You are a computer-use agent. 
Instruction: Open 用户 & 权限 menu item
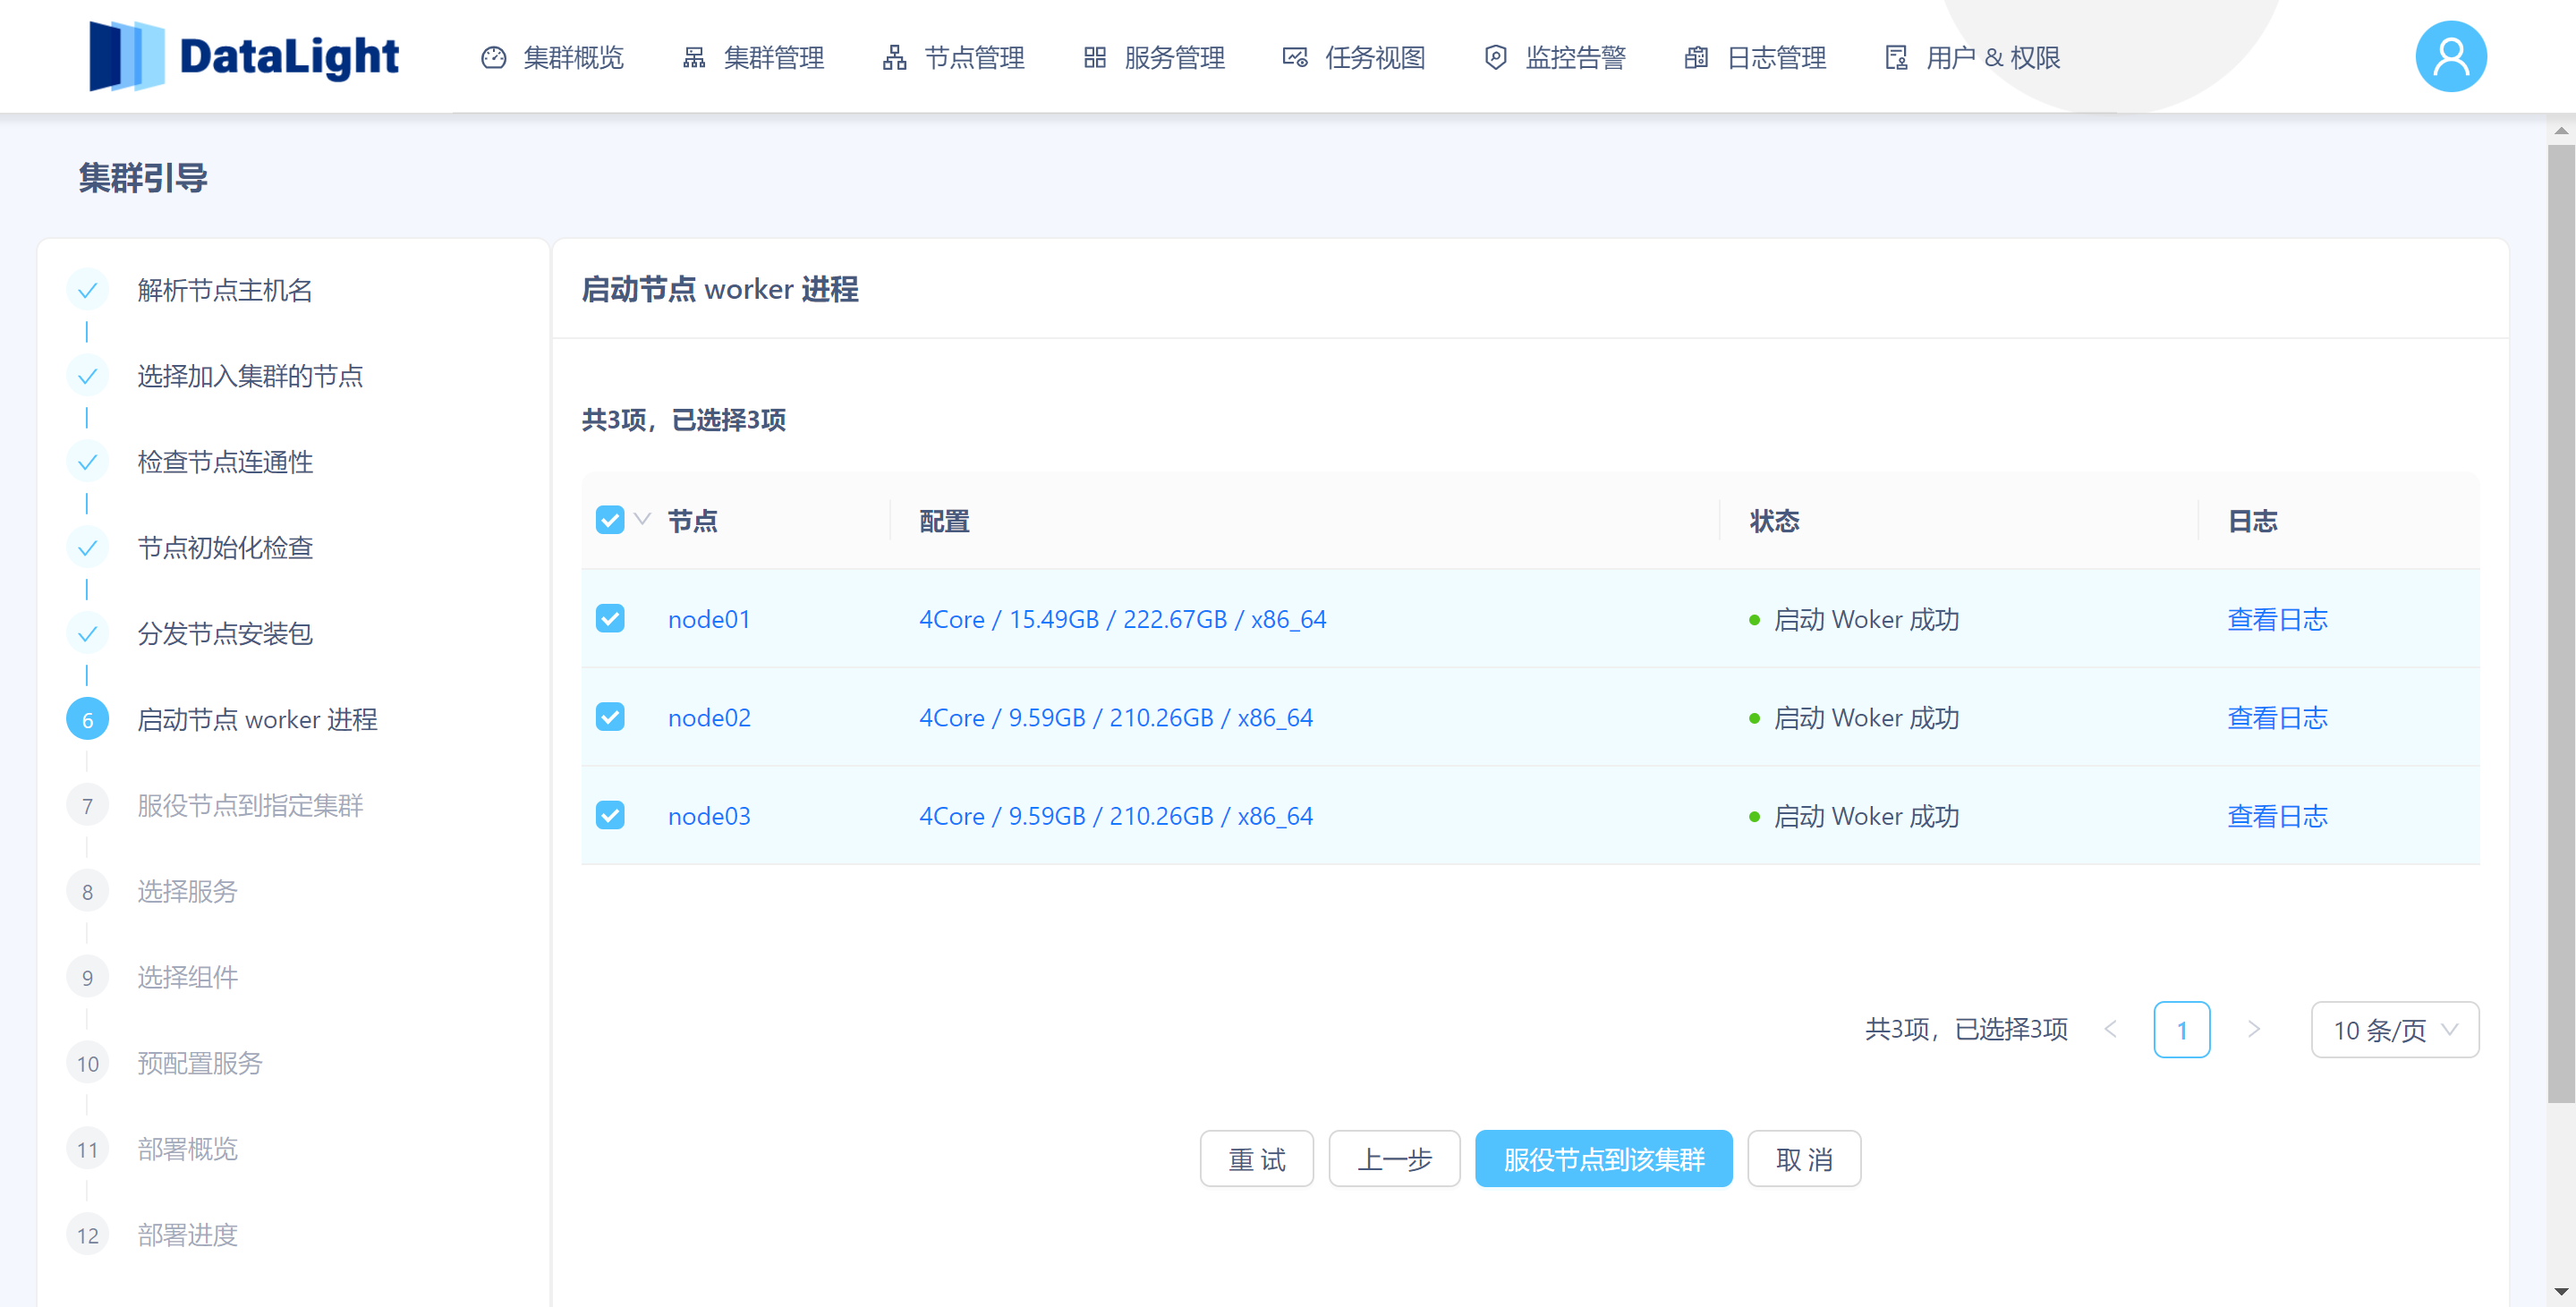(1972, 58)
